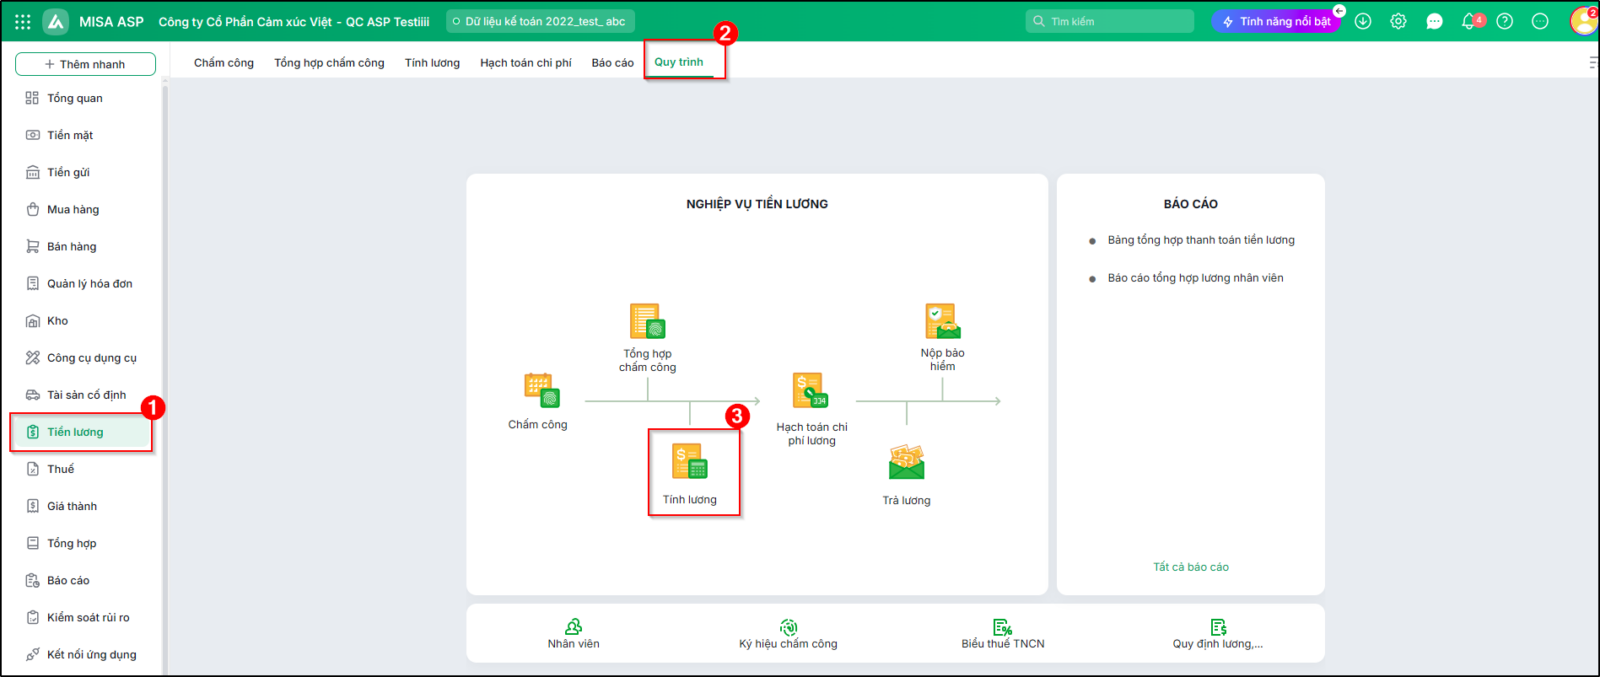Open the app launcher grid icon
Image resolution: width=1600 pixels, height=677 pixels.
[22, 21]
